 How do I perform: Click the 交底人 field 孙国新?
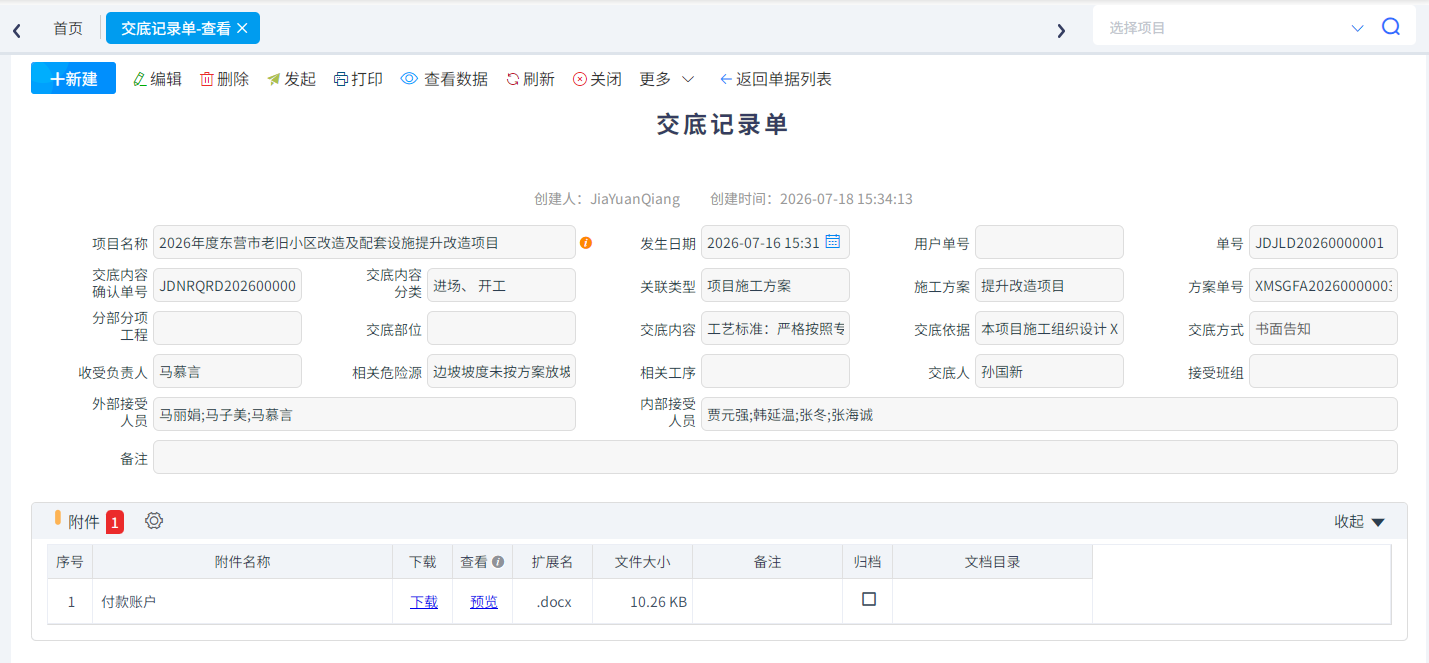[x=1049, y=371]
